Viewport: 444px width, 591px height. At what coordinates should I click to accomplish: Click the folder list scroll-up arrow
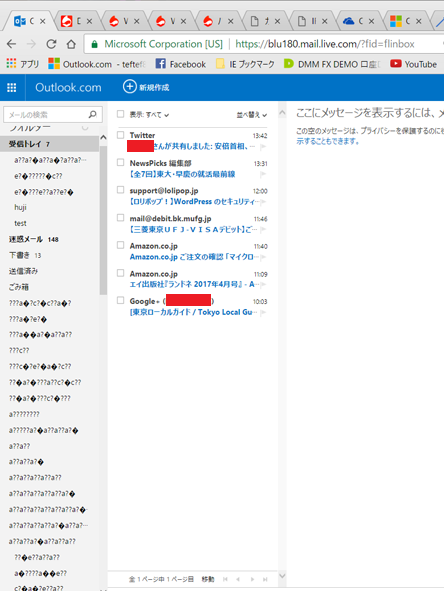103,138
